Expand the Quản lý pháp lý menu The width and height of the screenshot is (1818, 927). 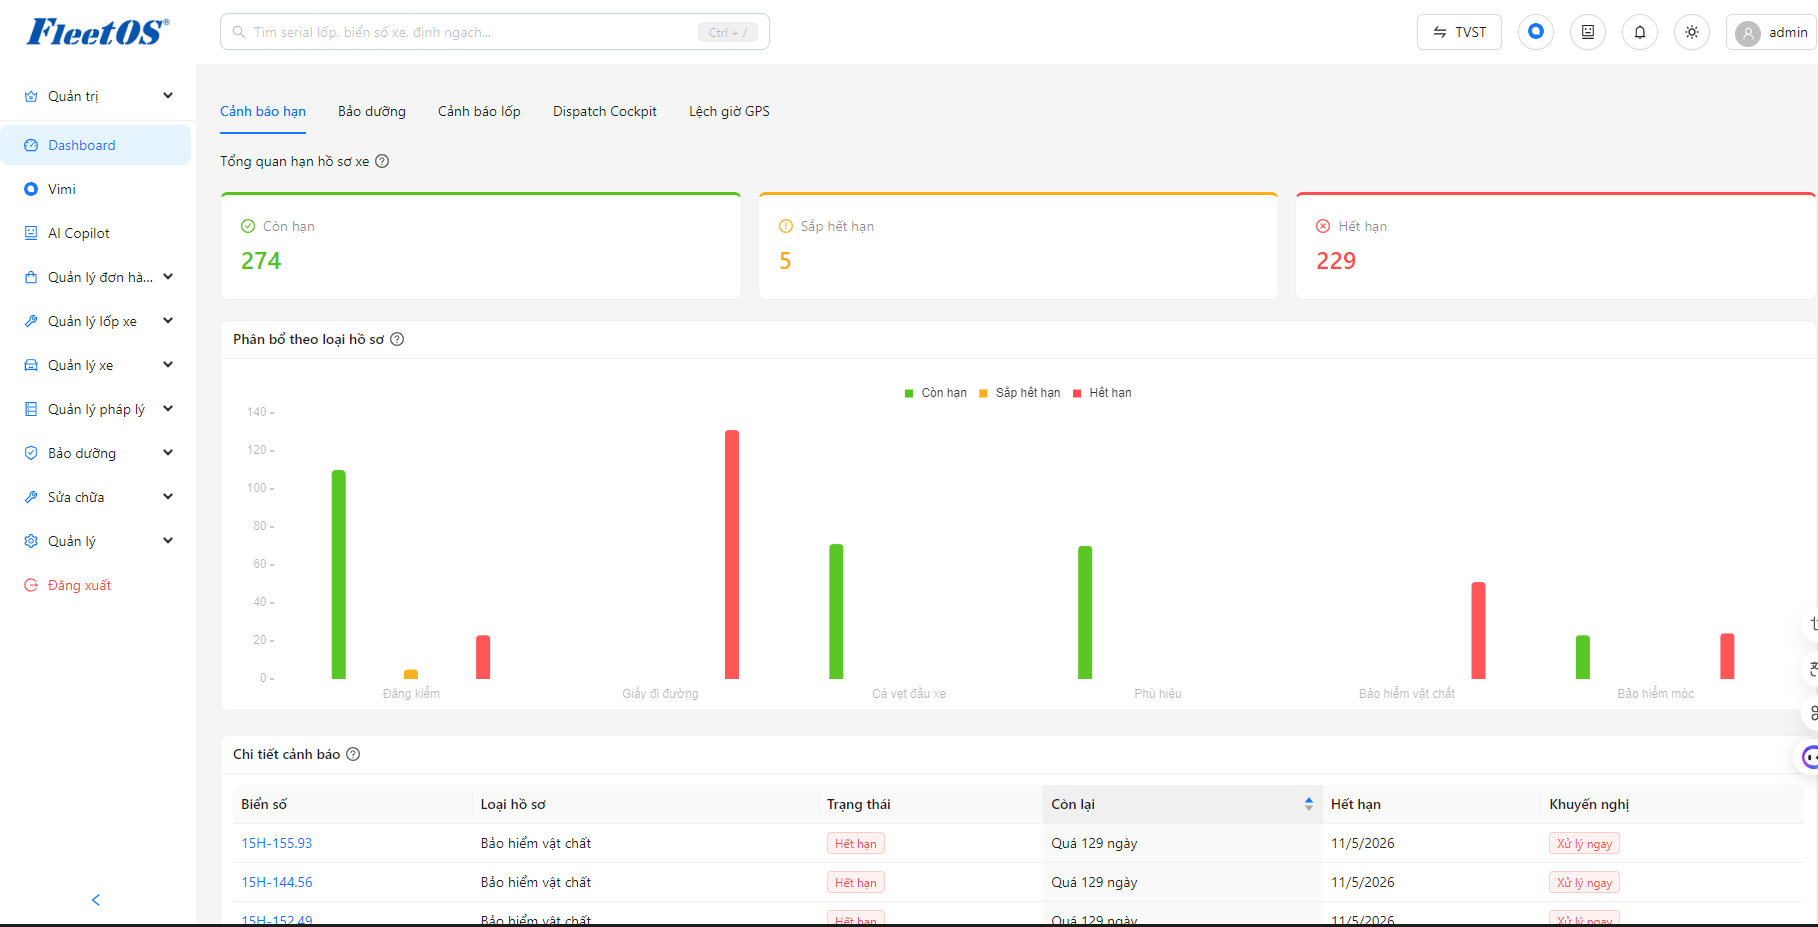click(96, 409)
